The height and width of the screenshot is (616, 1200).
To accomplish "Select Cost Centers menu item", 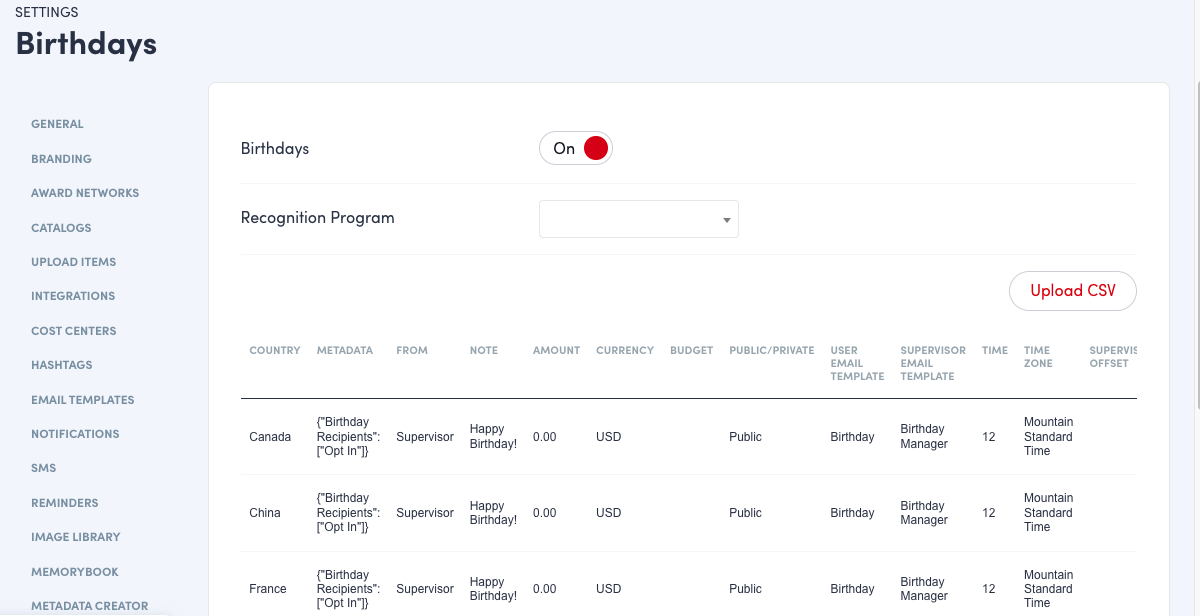I will pos(73,331).
